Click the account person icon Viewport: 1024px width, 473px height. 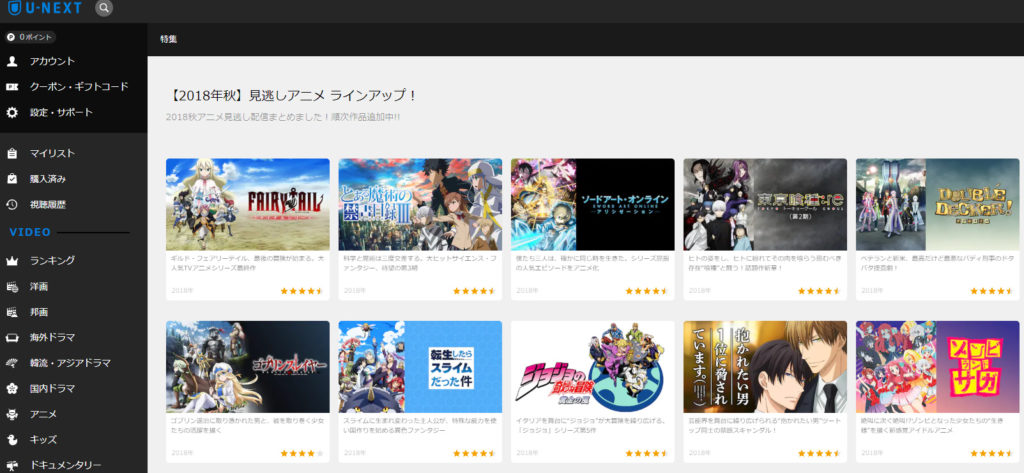click(x=12, y=61)
